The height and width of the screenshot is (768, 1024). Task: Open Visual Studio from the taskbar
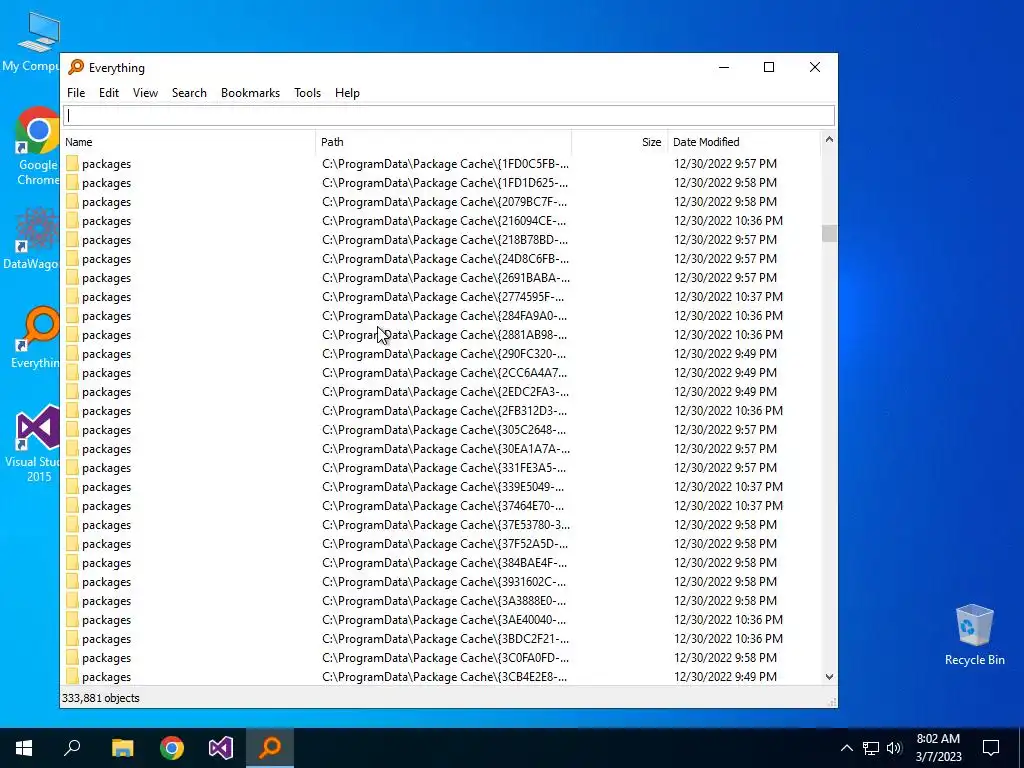tap(221, 748)
